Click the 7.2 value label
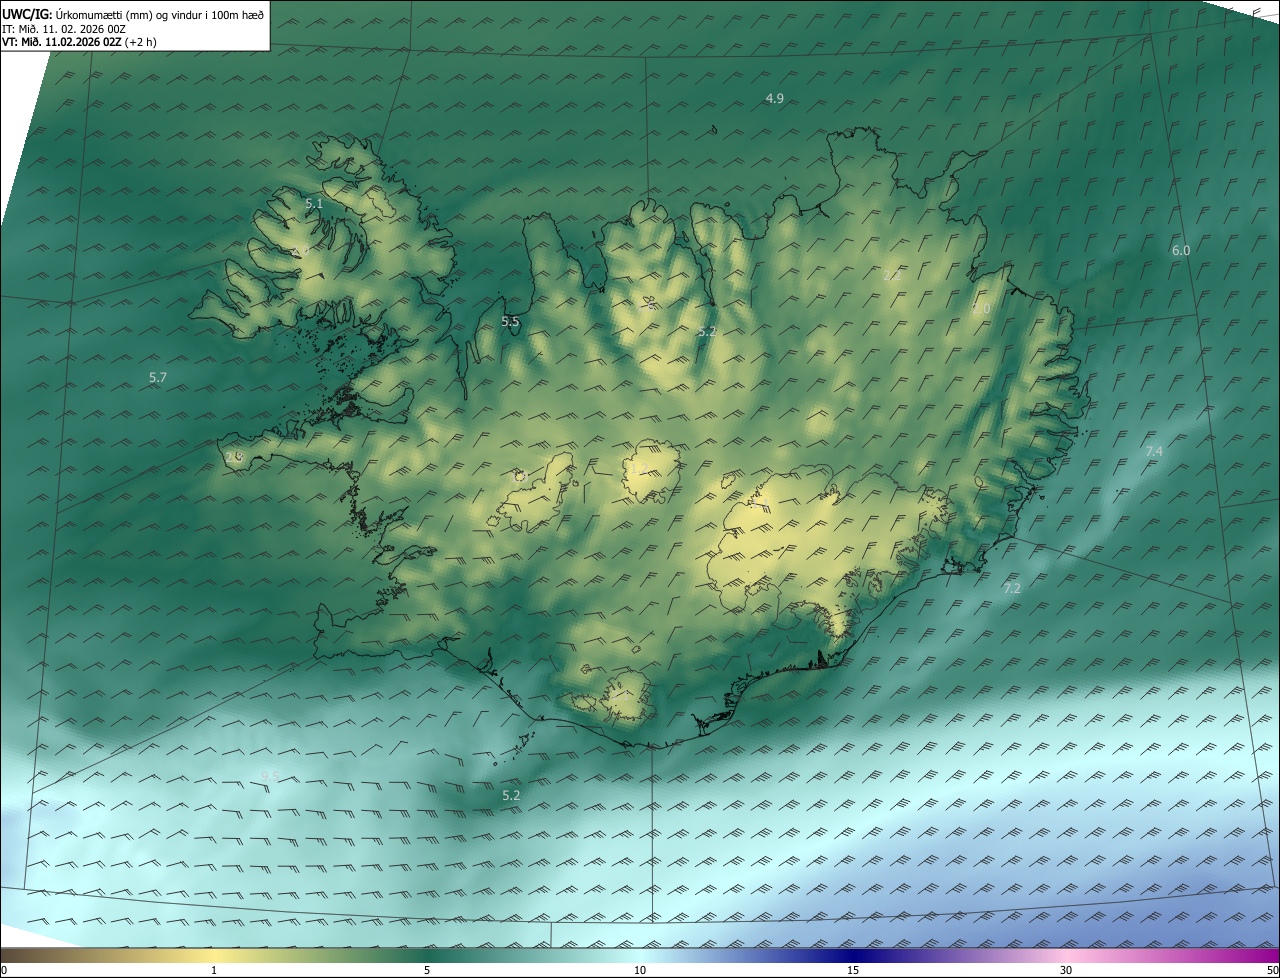Image resolution: width=1280 pixels, height=978 pixels. pos(1012,588)
